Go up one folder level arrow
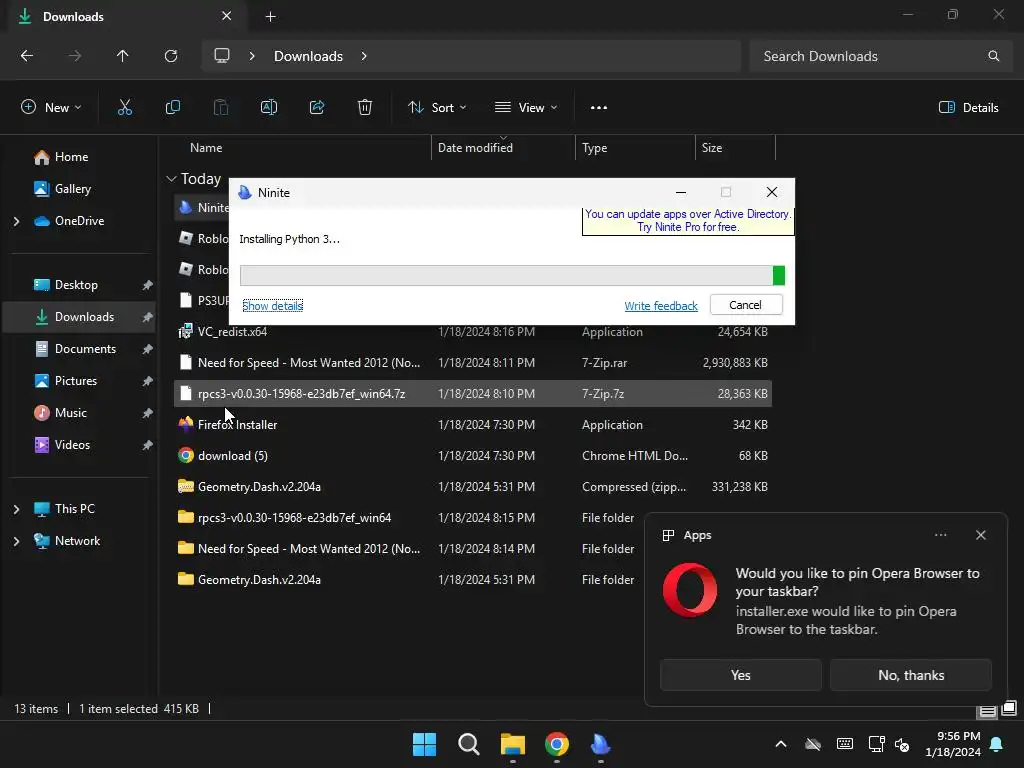Screen dimensions: 1024x768 [x=122, y=56]
